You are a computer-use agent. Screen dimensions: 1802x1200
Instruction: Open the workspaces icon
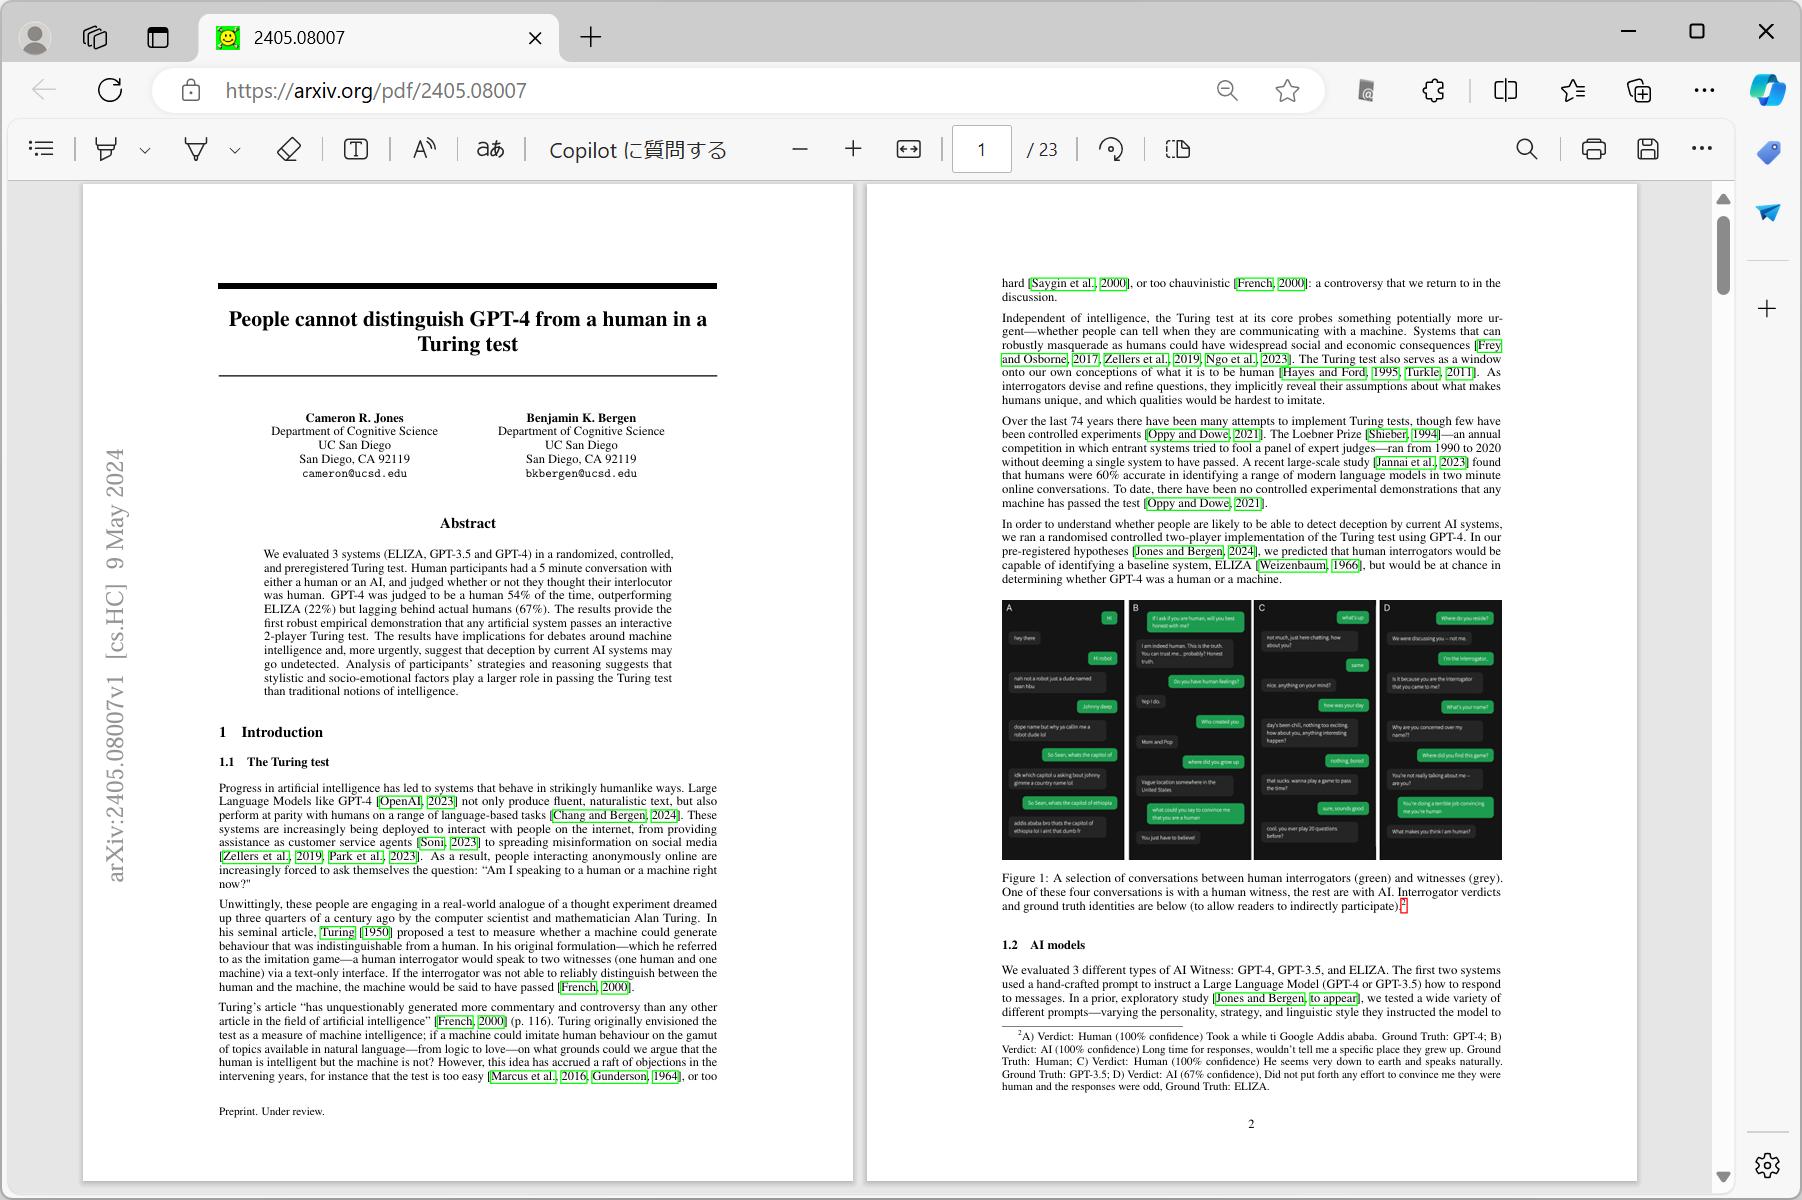[95, 38]
